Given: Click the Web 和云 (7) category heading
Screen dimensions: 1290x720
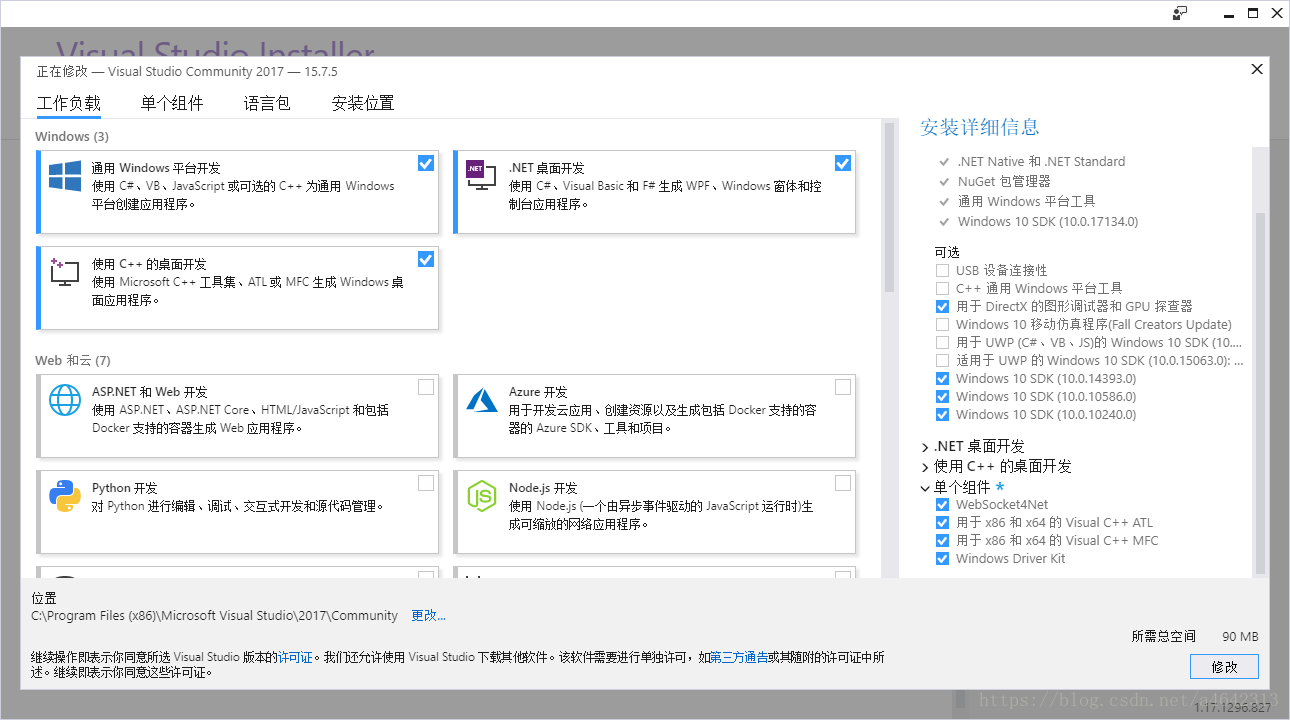Looking at the screenshot, I should [73, 360].
